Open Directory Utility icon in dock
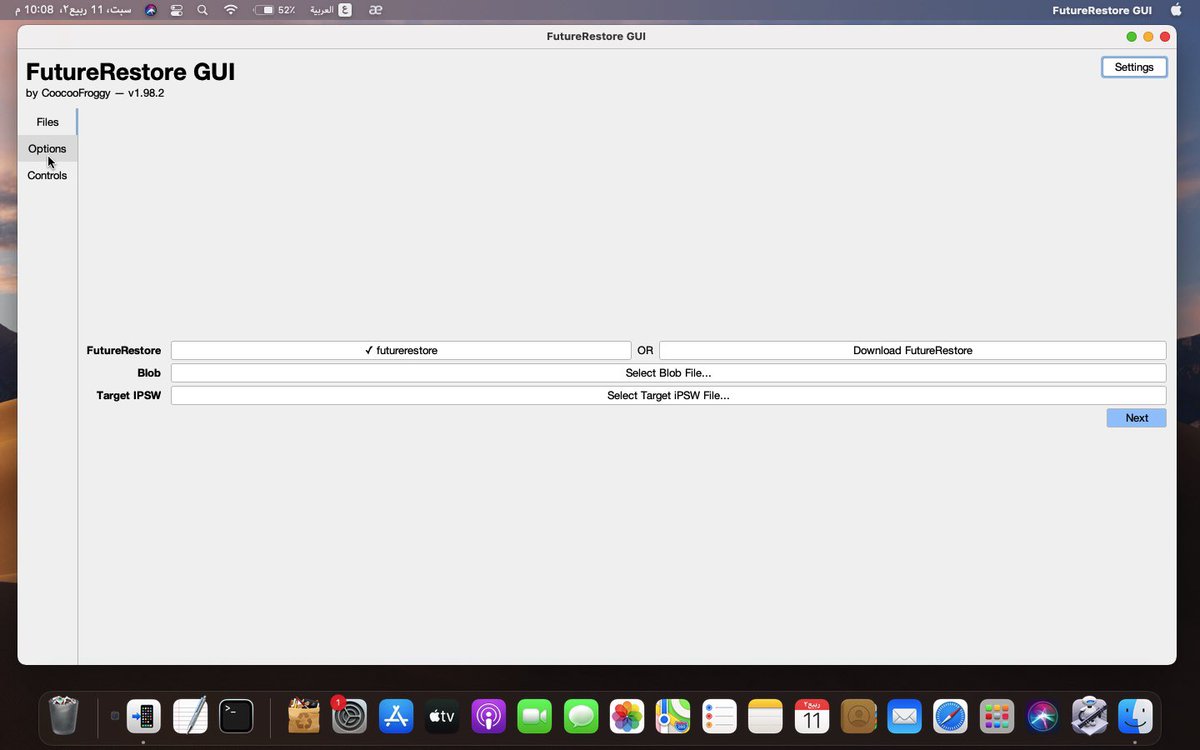The height and width of the screenshot is (750, 1200). point(1089,716)
